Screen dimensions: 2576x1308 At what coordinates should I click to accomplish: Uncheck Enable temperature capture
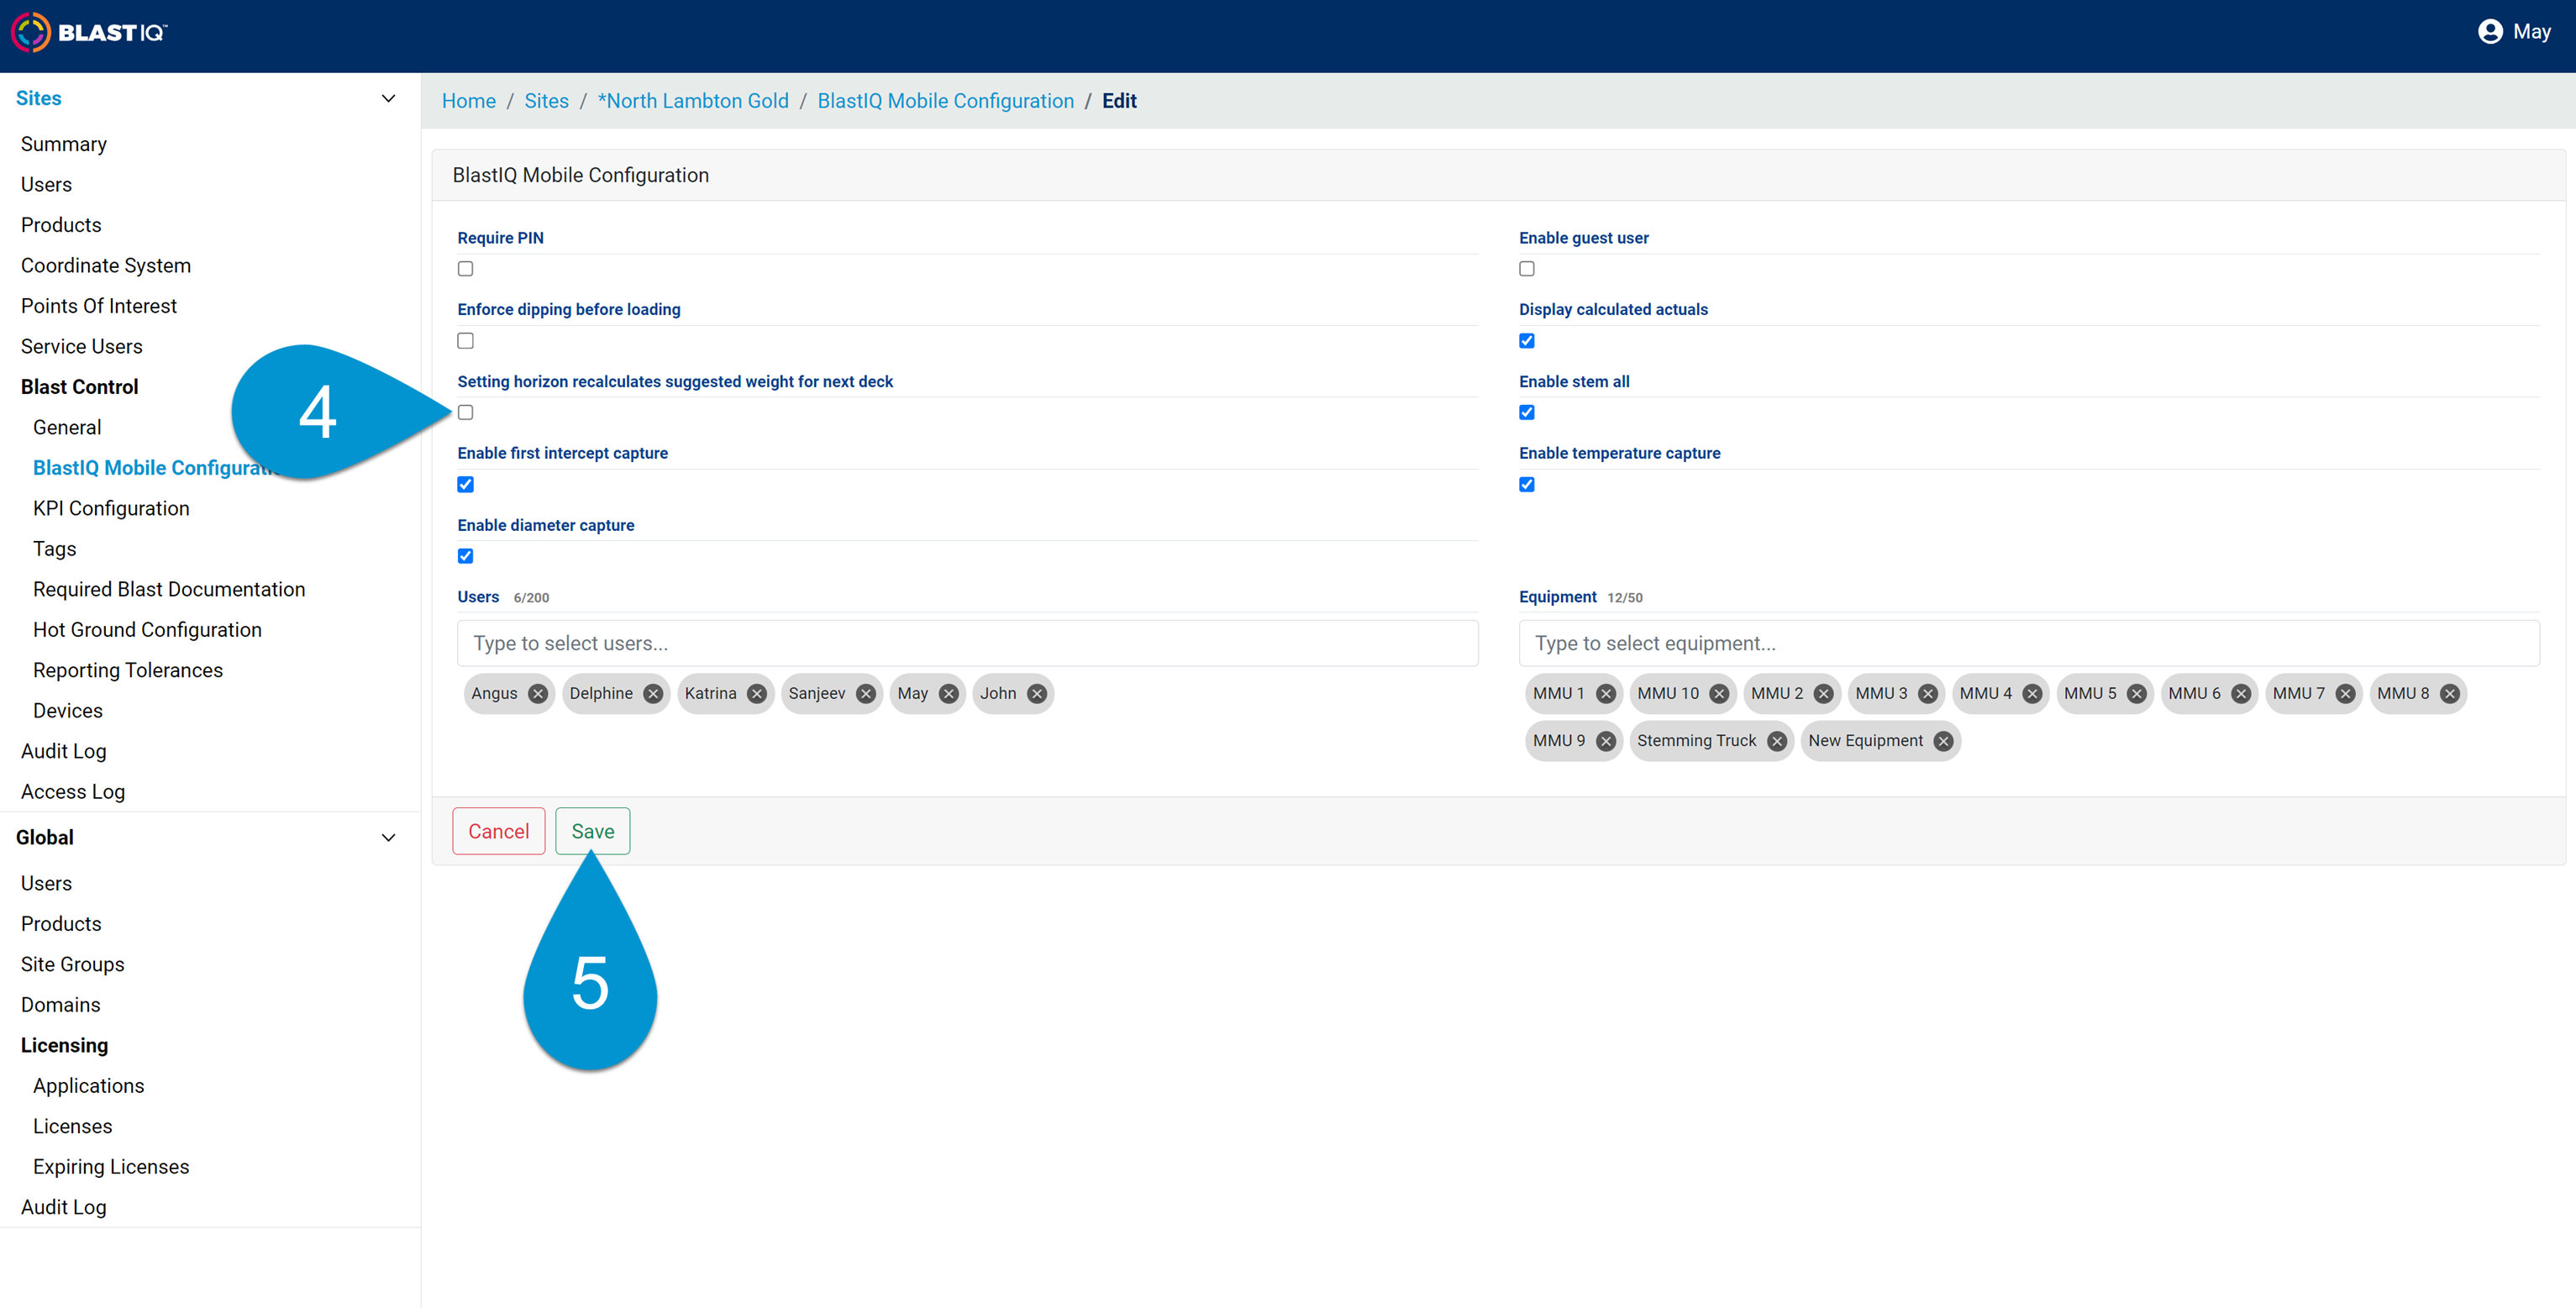click(1527, 484)
